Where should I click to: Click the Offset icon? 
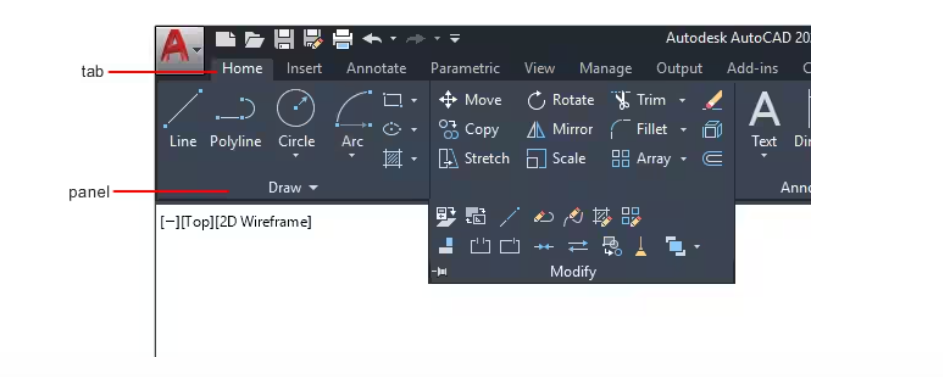712,159
